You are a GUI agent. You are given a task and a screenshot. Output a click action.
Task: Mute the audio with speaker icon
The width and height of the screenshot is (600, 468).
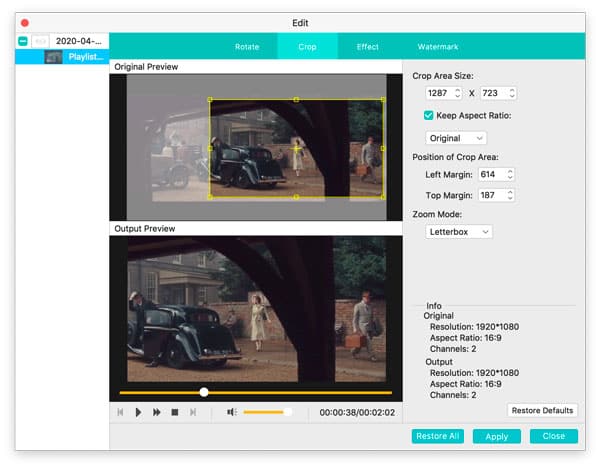tap(232, 412)
